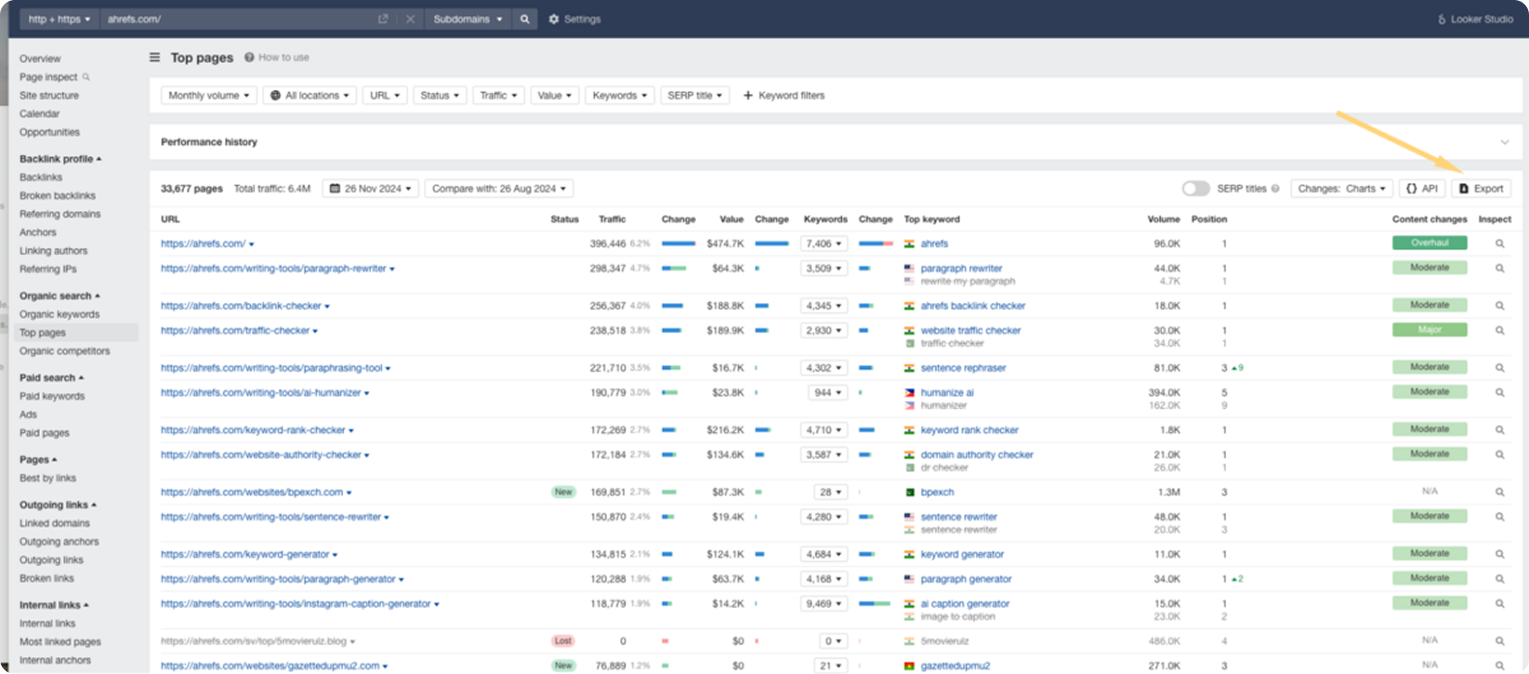Go to Referring domains in sidebar
The image size is (1529, 674).
click(60, 214)
